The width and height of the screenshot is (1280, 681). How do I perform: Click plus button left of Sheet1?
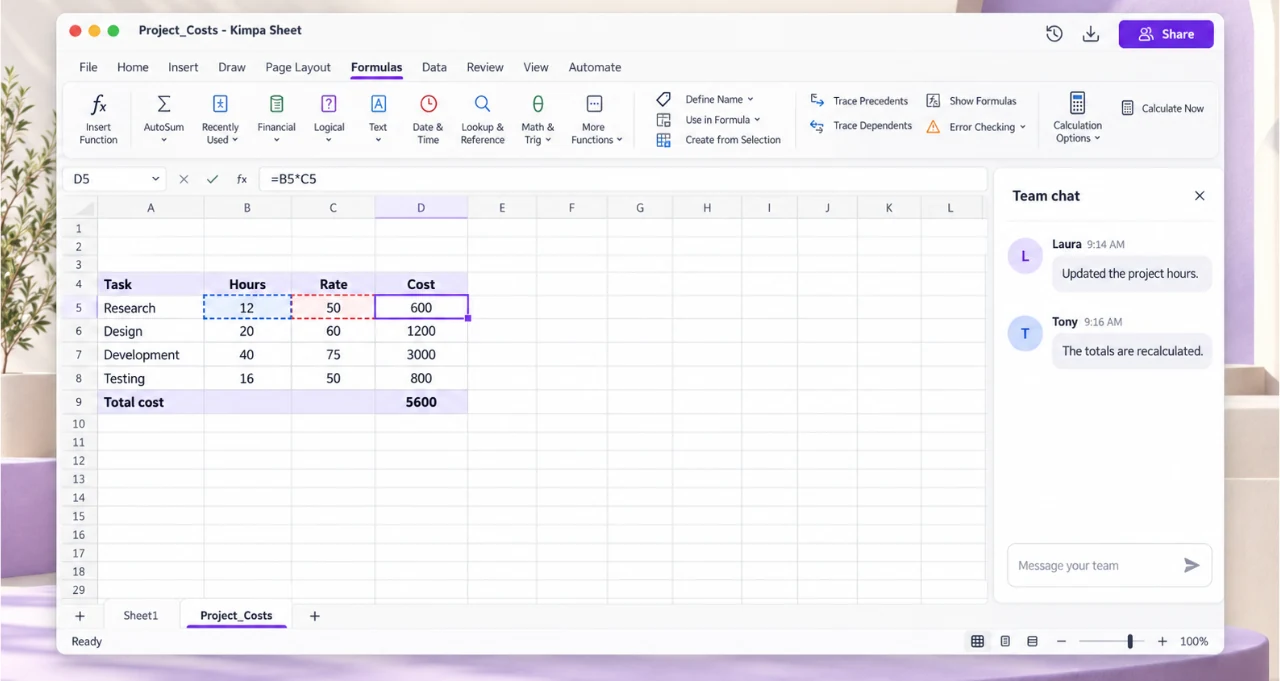point(80,616)
